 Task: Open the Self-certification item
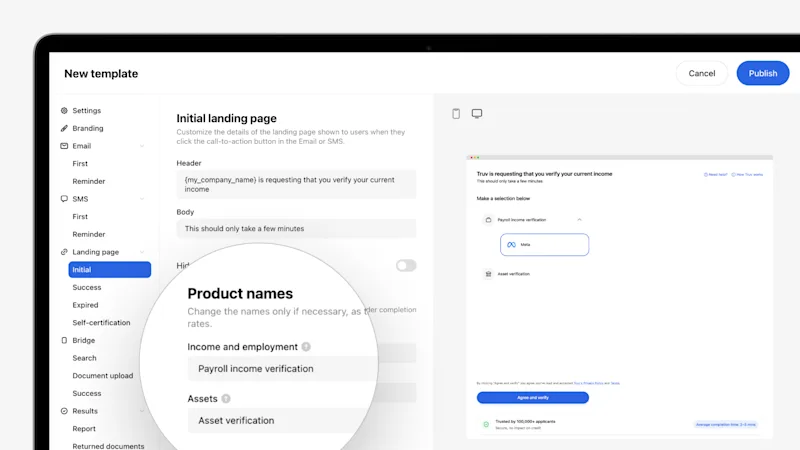(101, 322)
